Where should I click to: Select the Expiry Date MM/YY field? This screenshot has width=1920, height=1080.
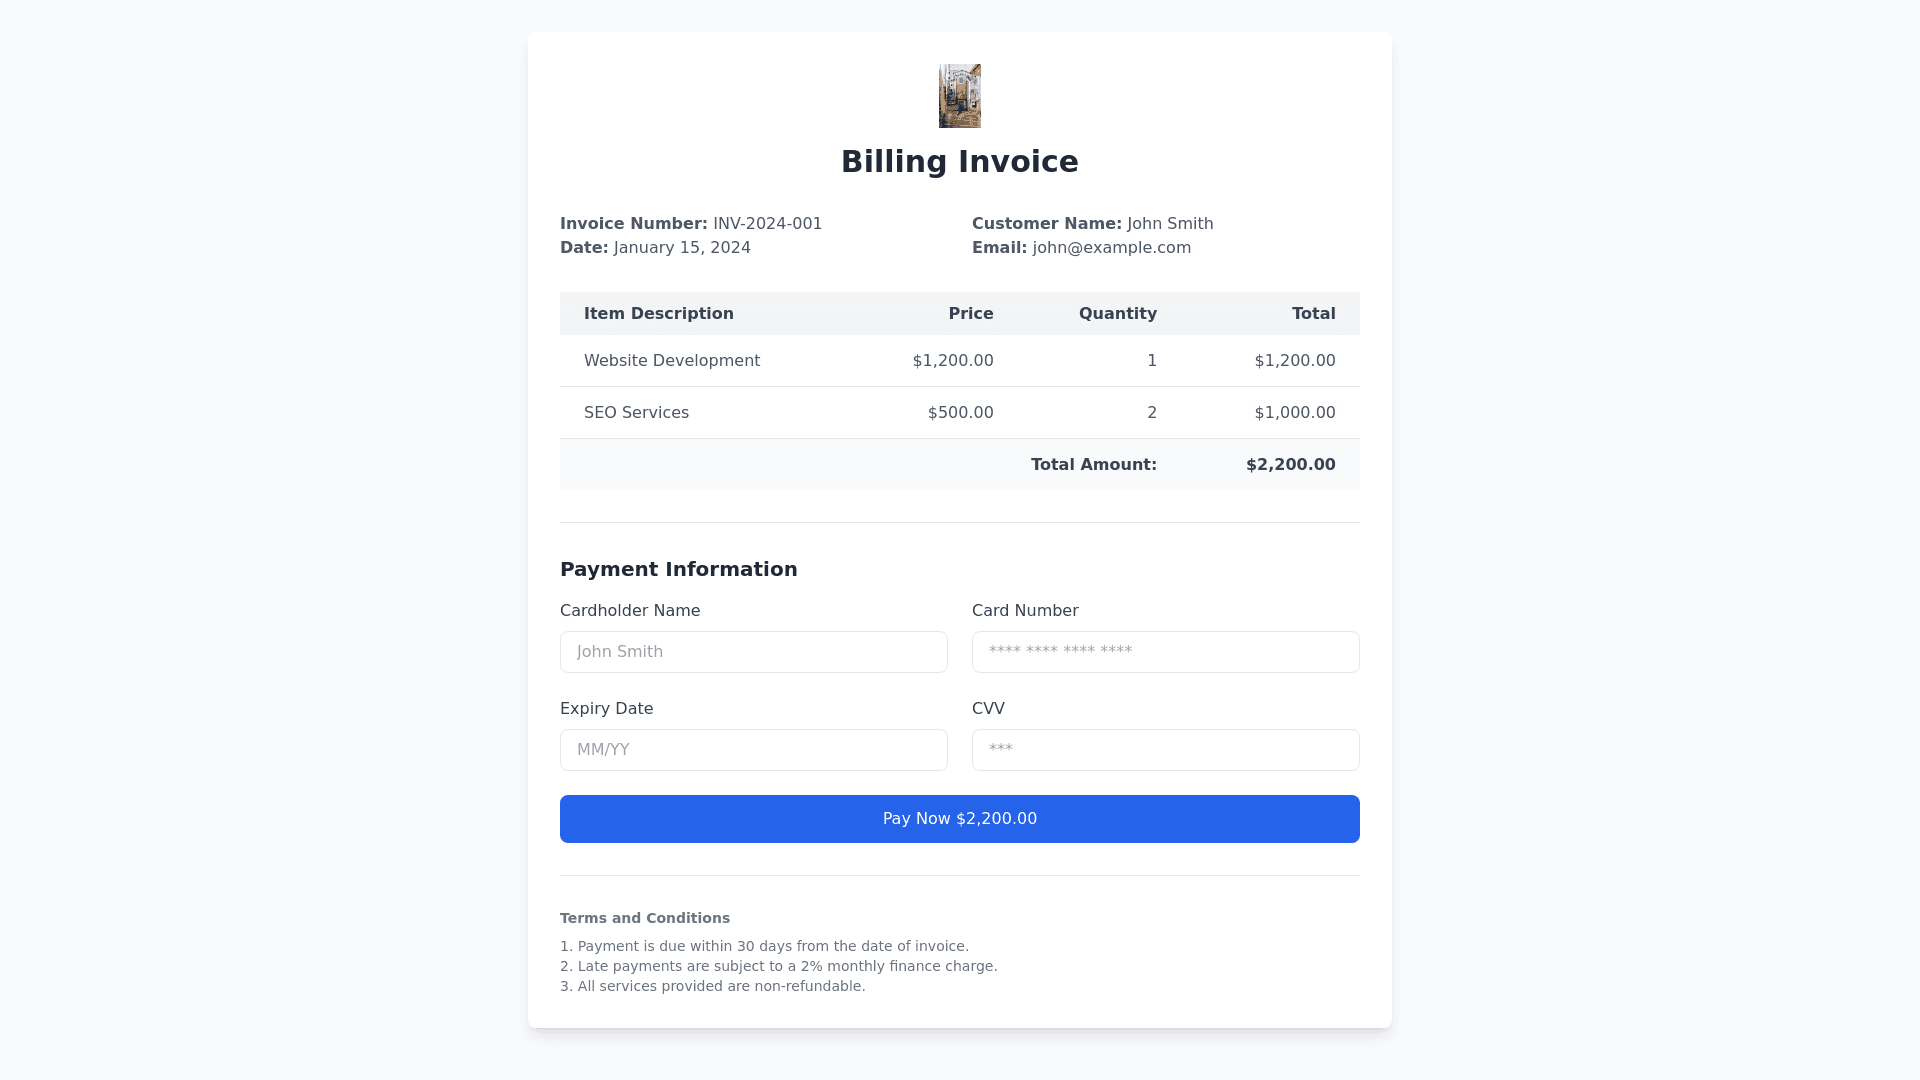pyautogui.click(x=753, y=750)
